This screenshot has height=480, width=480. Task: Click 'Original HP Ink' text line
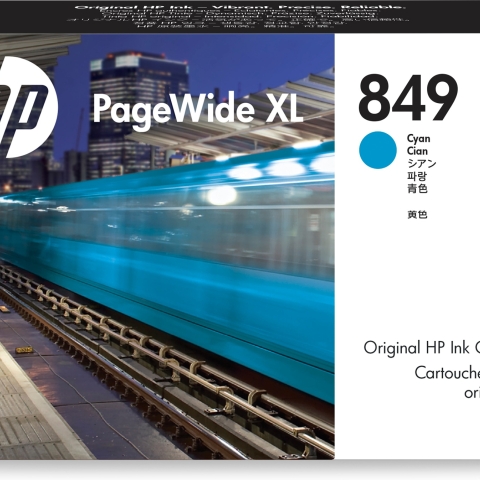tap(422, 348)
